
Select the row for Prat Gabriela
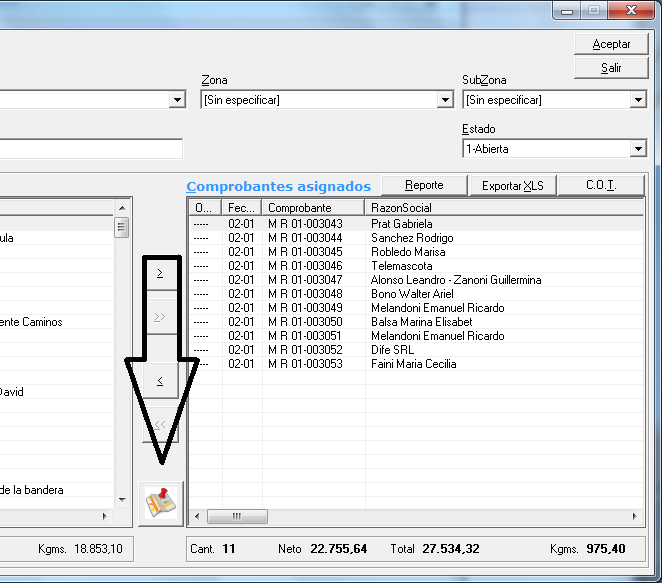401,224
